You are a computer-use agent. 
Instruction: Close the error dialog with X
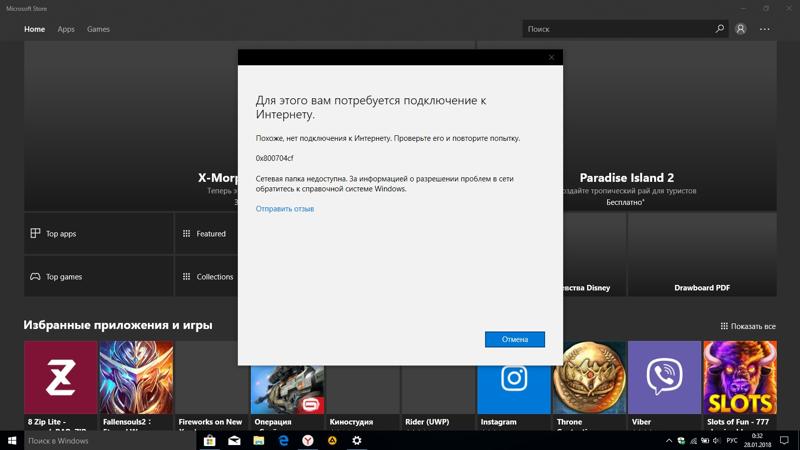pyautogui.click(x=552, y=57)
